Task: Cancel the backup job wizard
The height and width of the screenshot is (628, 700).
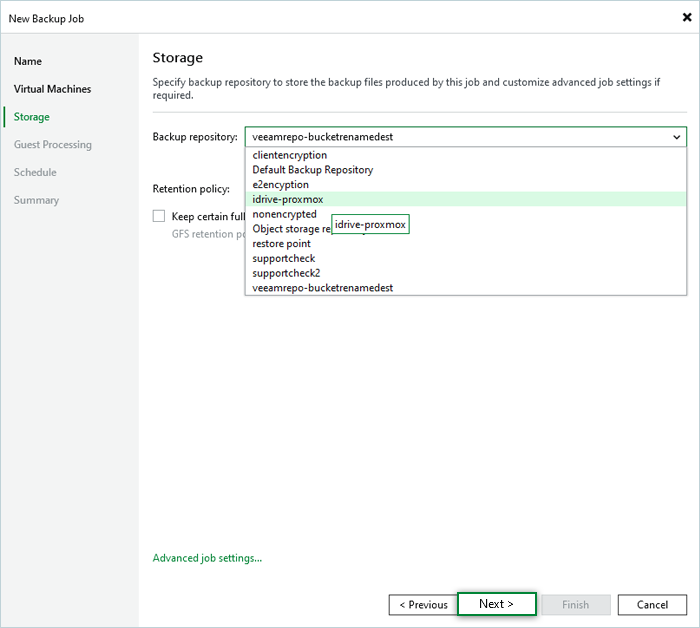Action: point(652,604)
